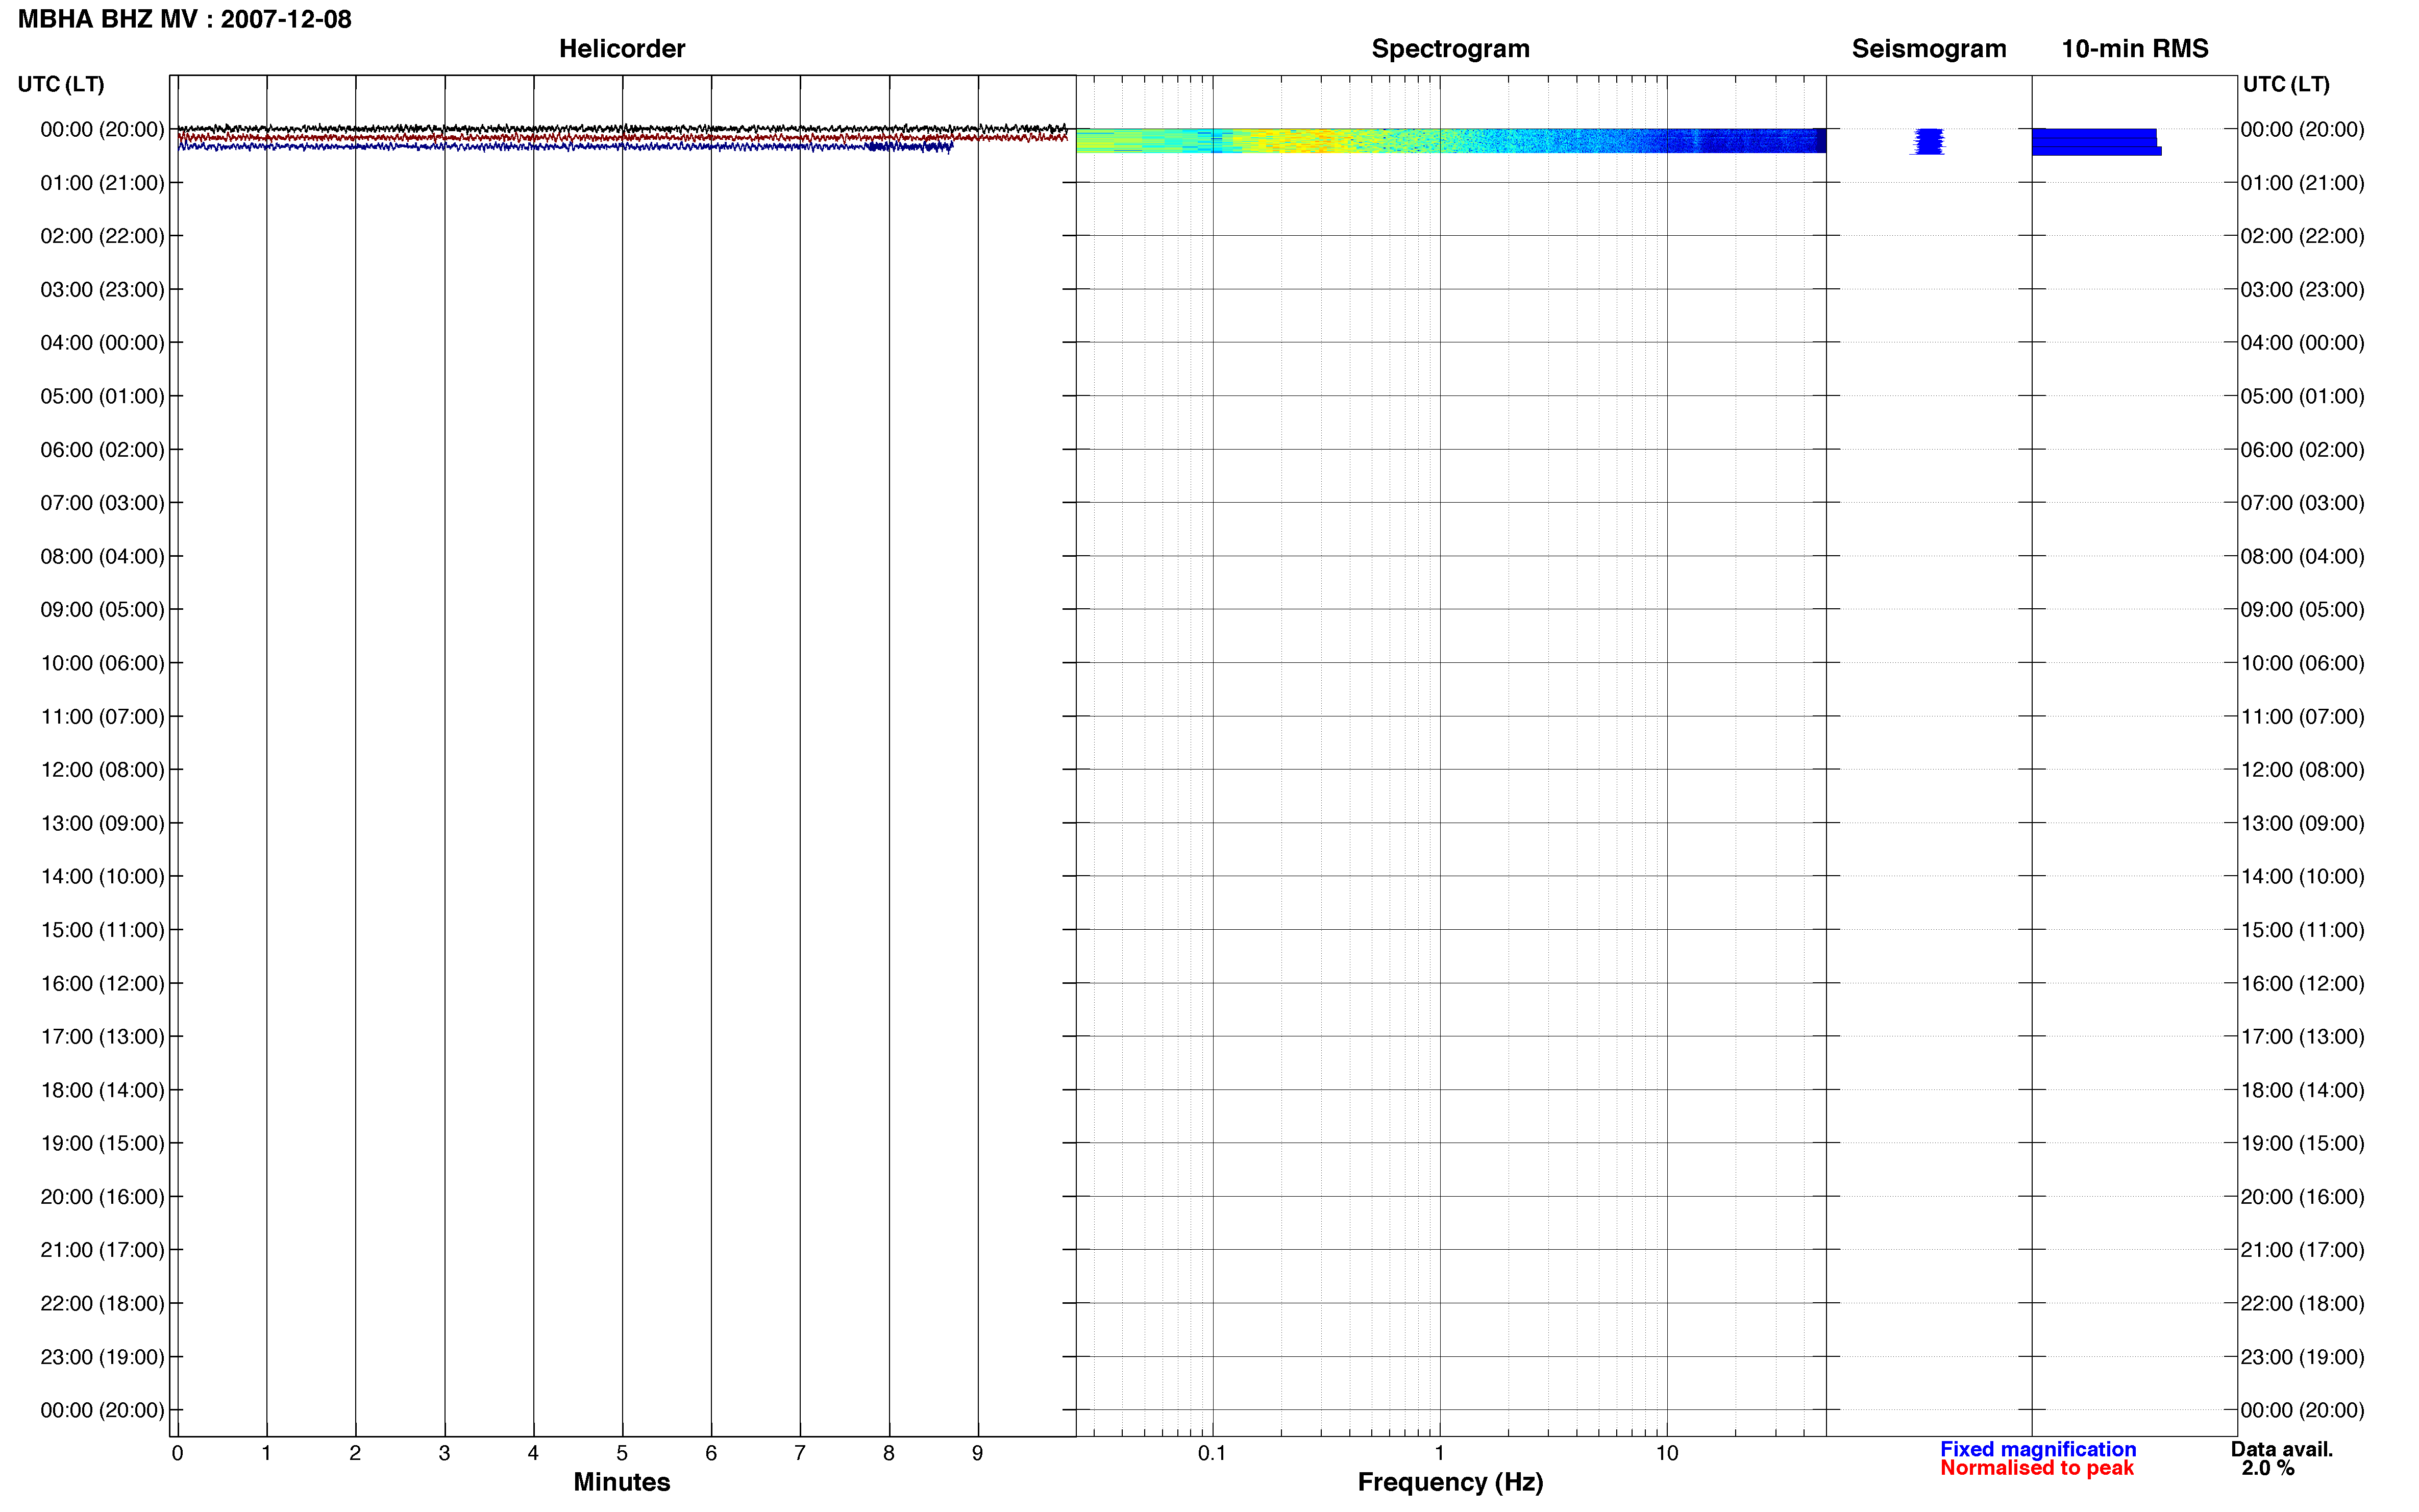Click left time label 01:00 (21:00)

pyautogui.click(x=102, y=183)
